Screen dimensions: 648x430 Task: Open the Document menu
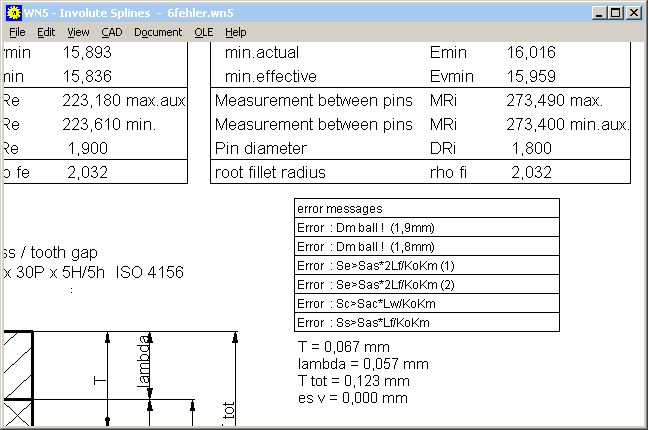coord(158,32)
